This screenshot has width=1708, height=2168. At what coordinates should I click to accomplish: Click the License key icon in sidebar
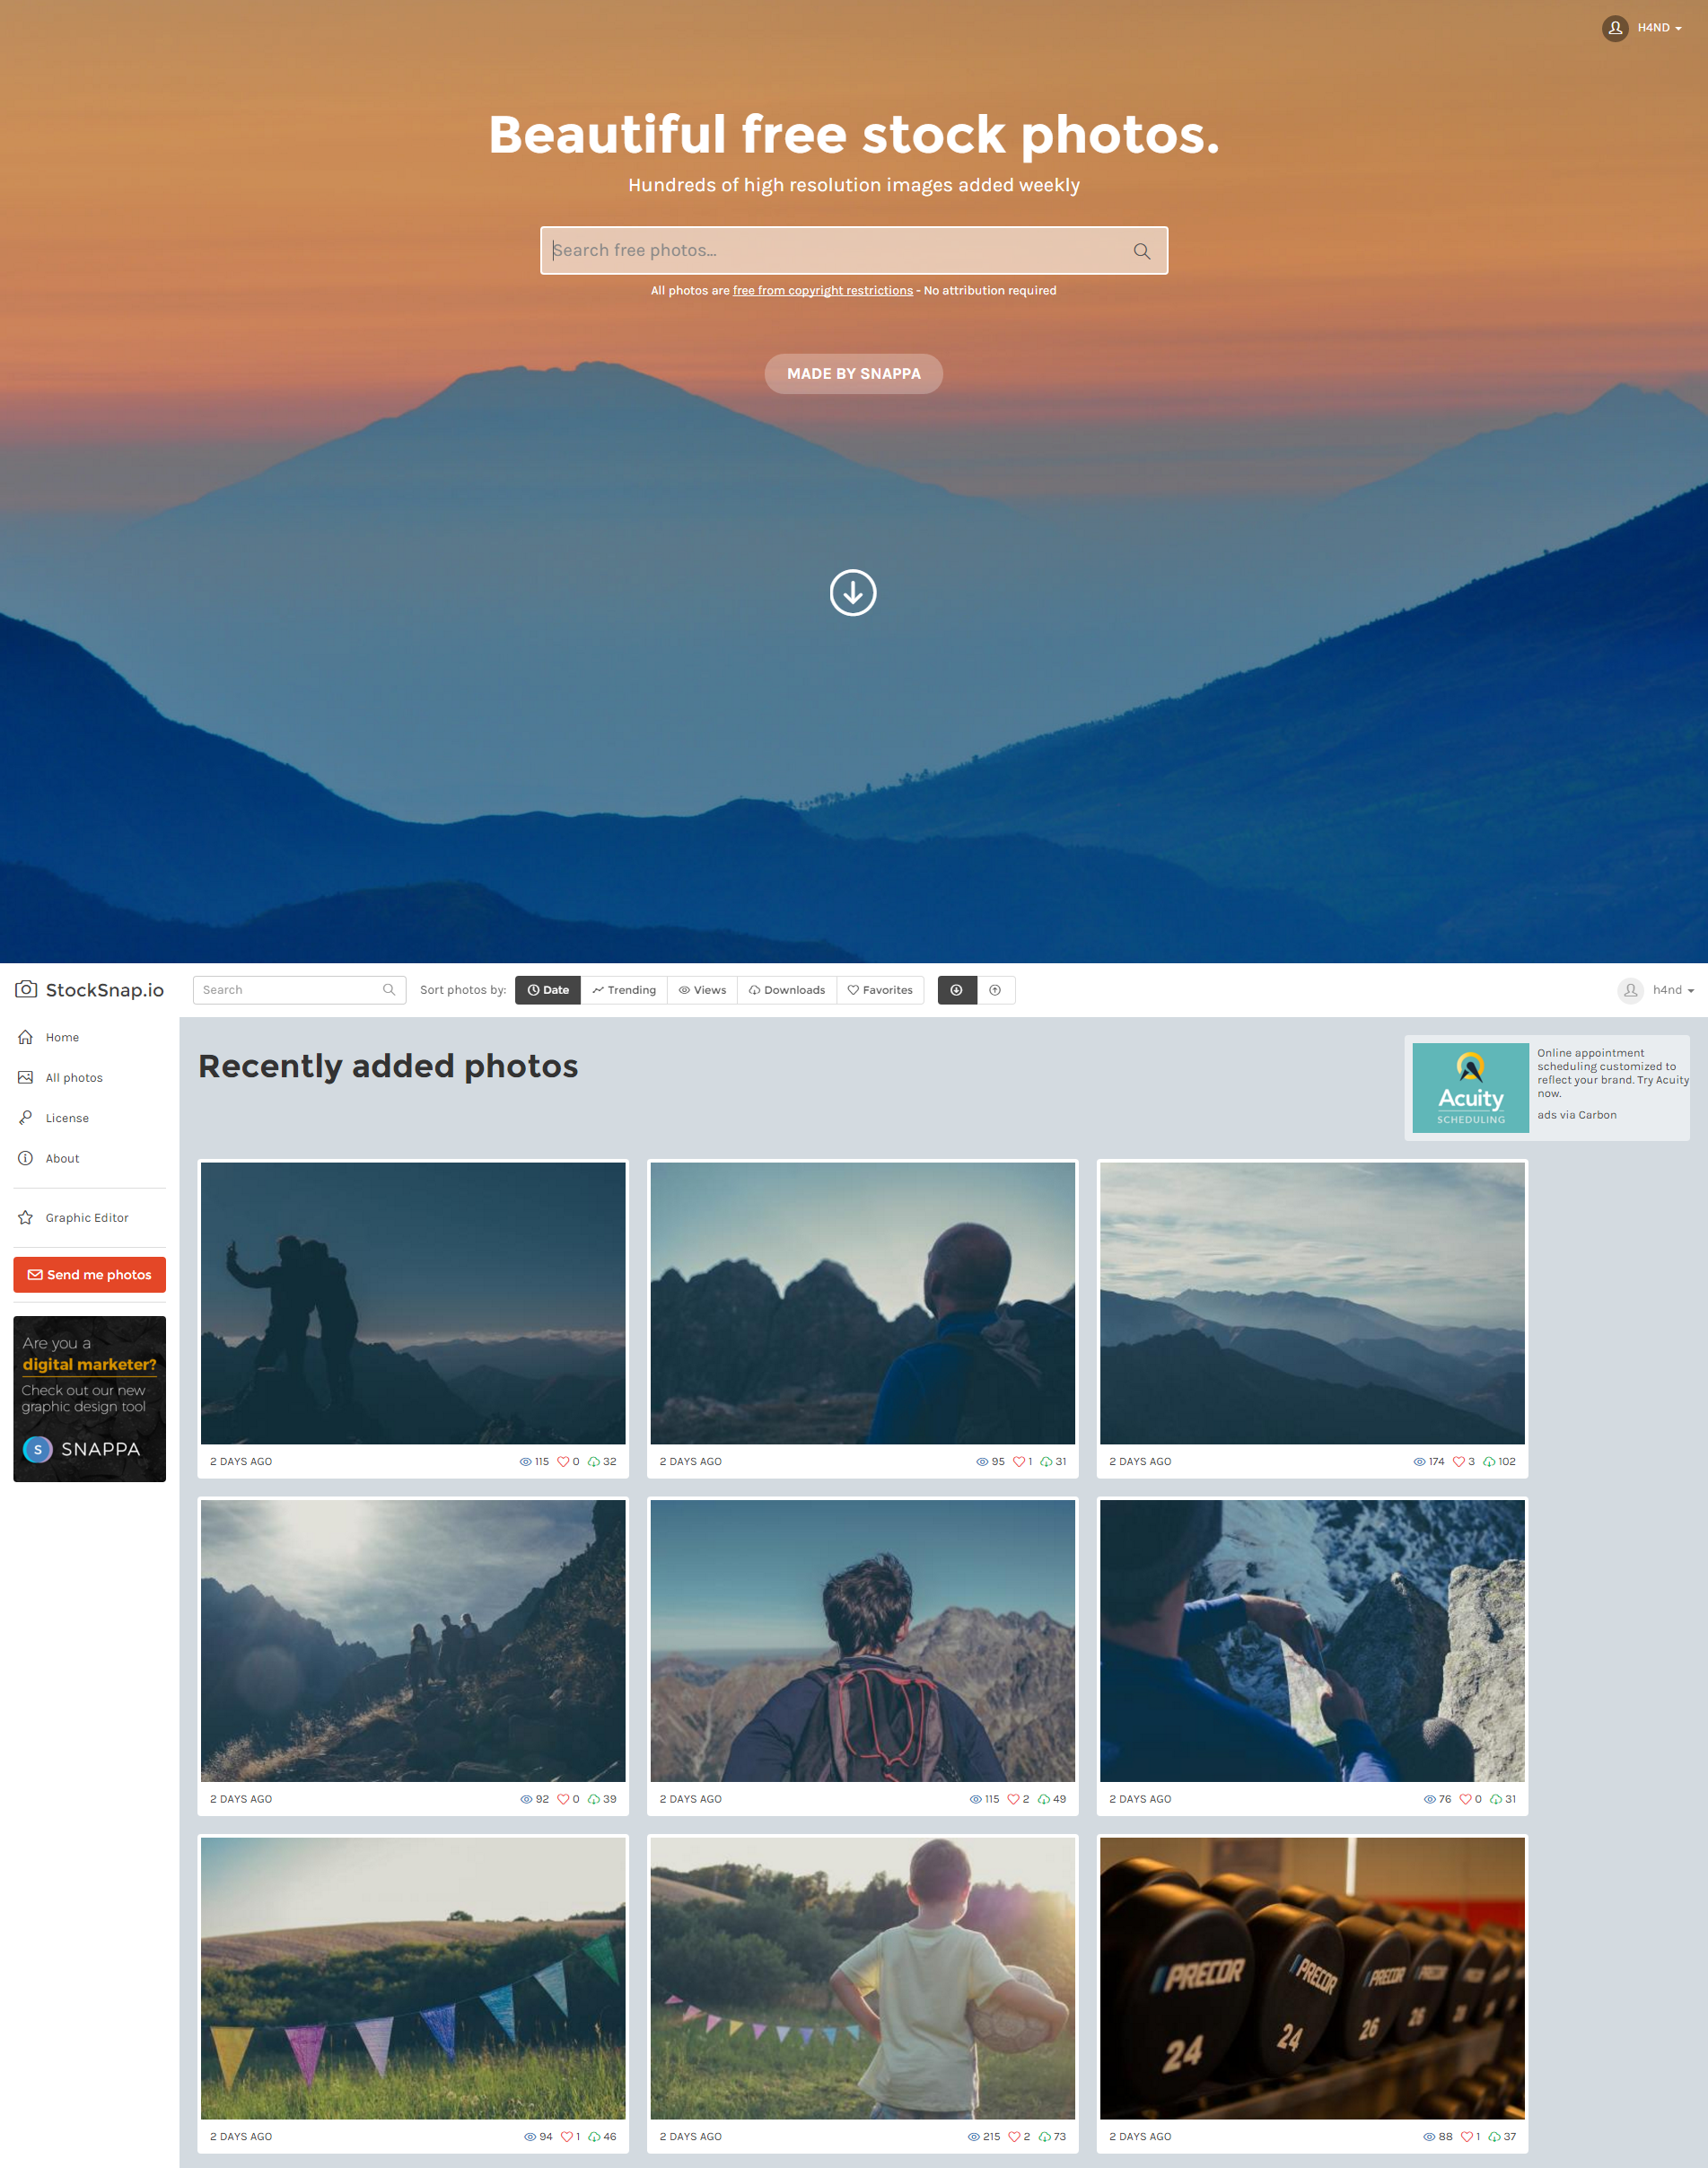[x=26, y=1117]
